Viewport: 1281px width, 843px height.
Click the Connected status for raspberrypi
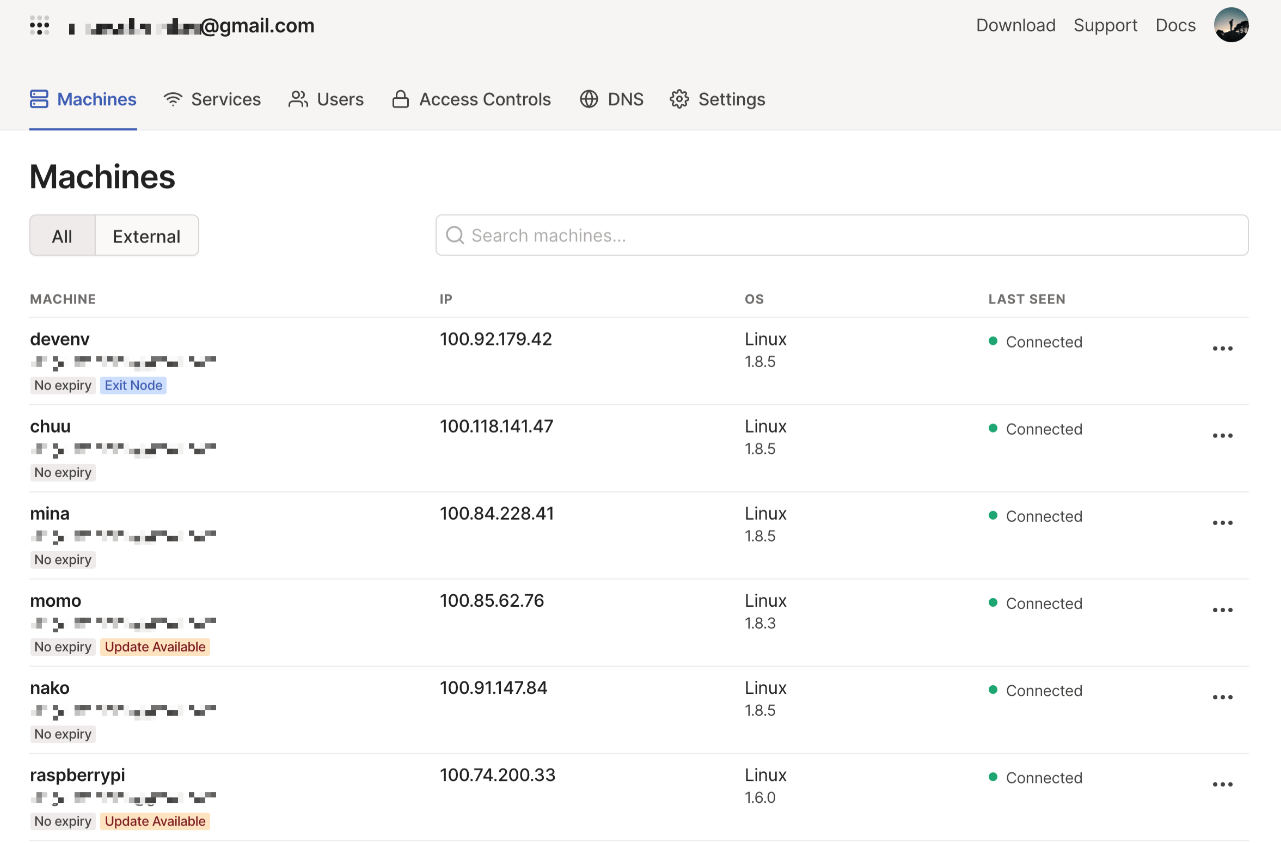tap(1036, 777)
